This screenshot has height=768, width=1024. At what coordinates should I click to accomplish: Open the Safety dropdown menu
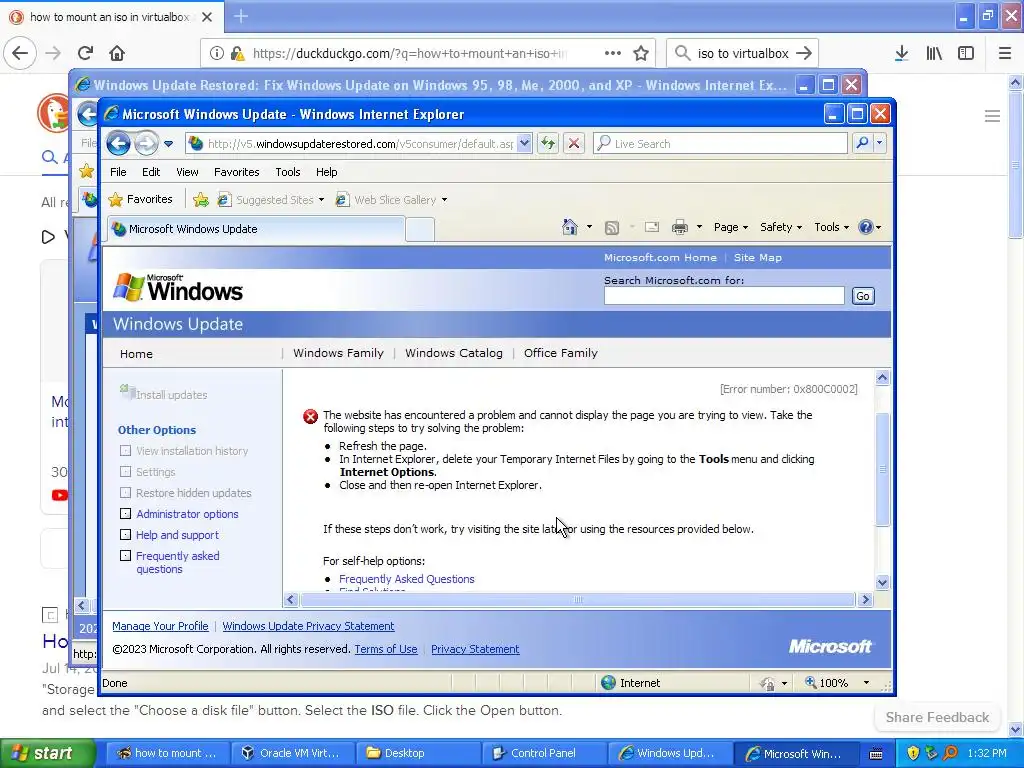click(780, 227)
